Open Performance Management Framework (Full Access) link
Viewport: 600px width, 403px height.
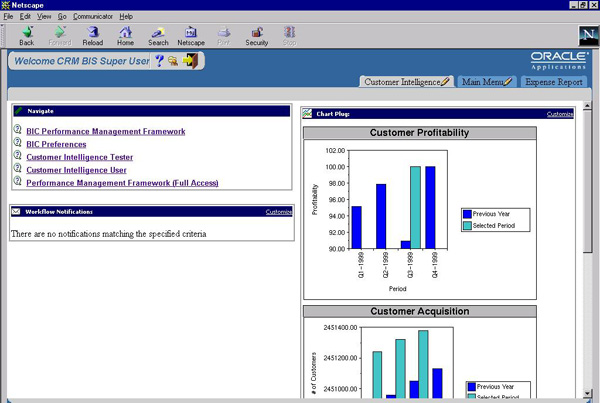pyautogui.click(x=122, y=183)
